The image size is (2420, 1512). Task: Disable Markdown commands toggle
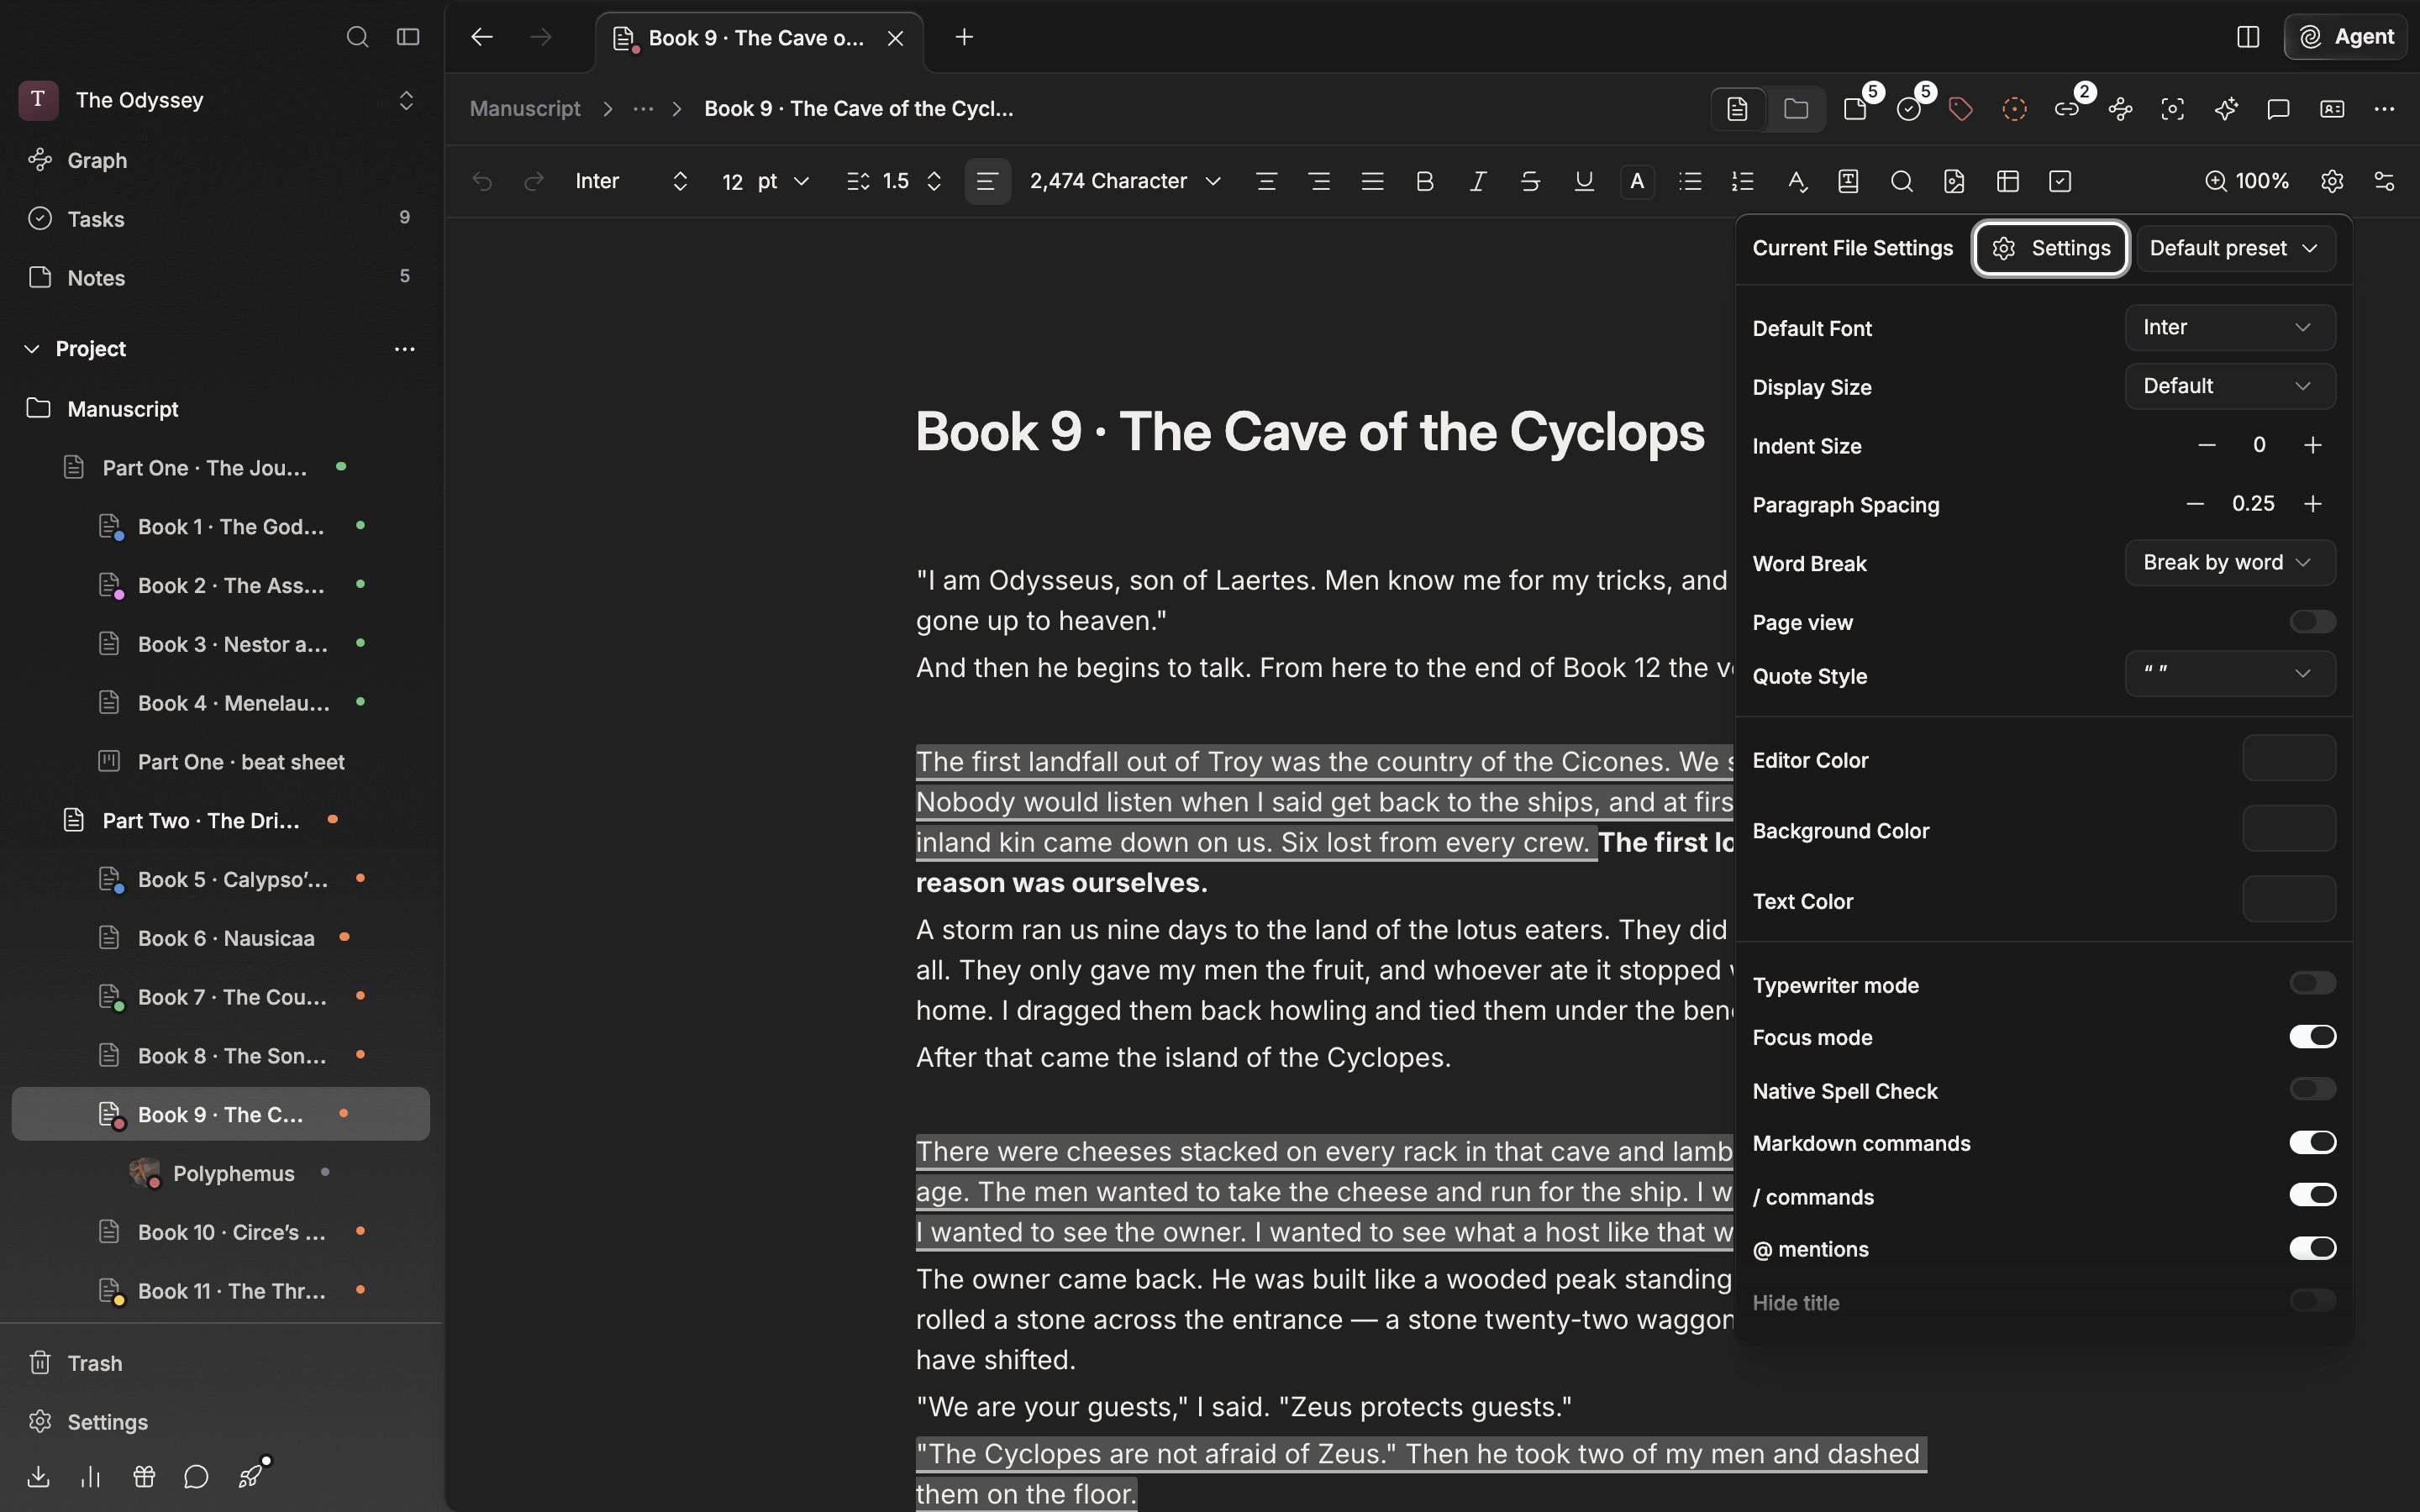(2312, 1142)
